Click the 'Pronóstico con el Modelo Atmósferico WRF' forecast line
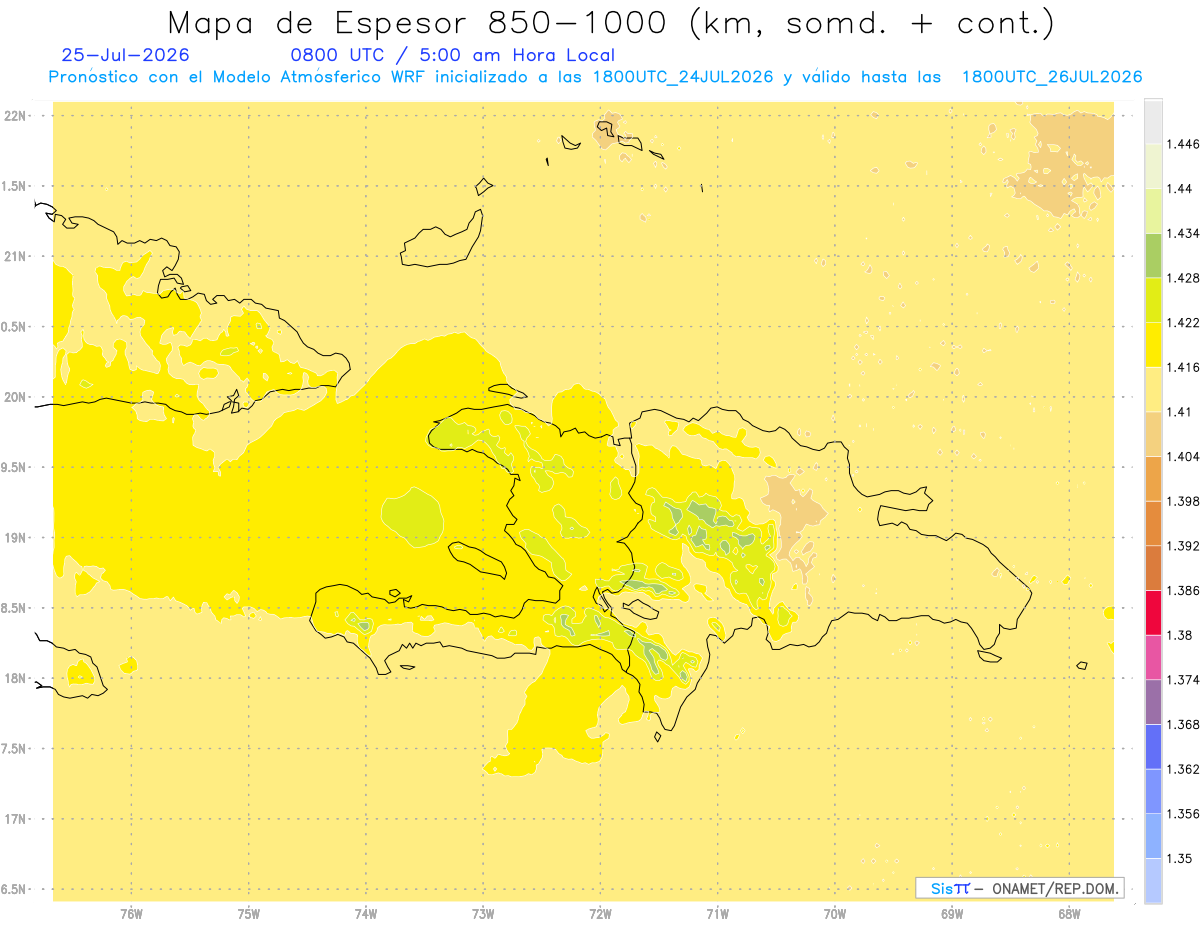1200x927 pixels. (x=595, y=77)
